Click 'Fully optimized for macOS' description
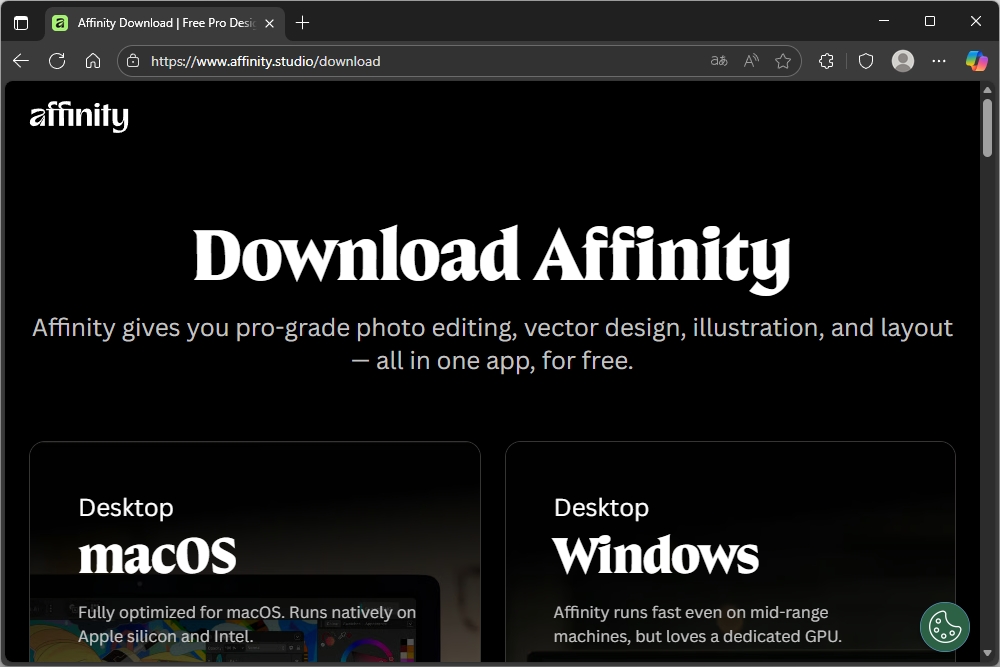 pos(247,624)
